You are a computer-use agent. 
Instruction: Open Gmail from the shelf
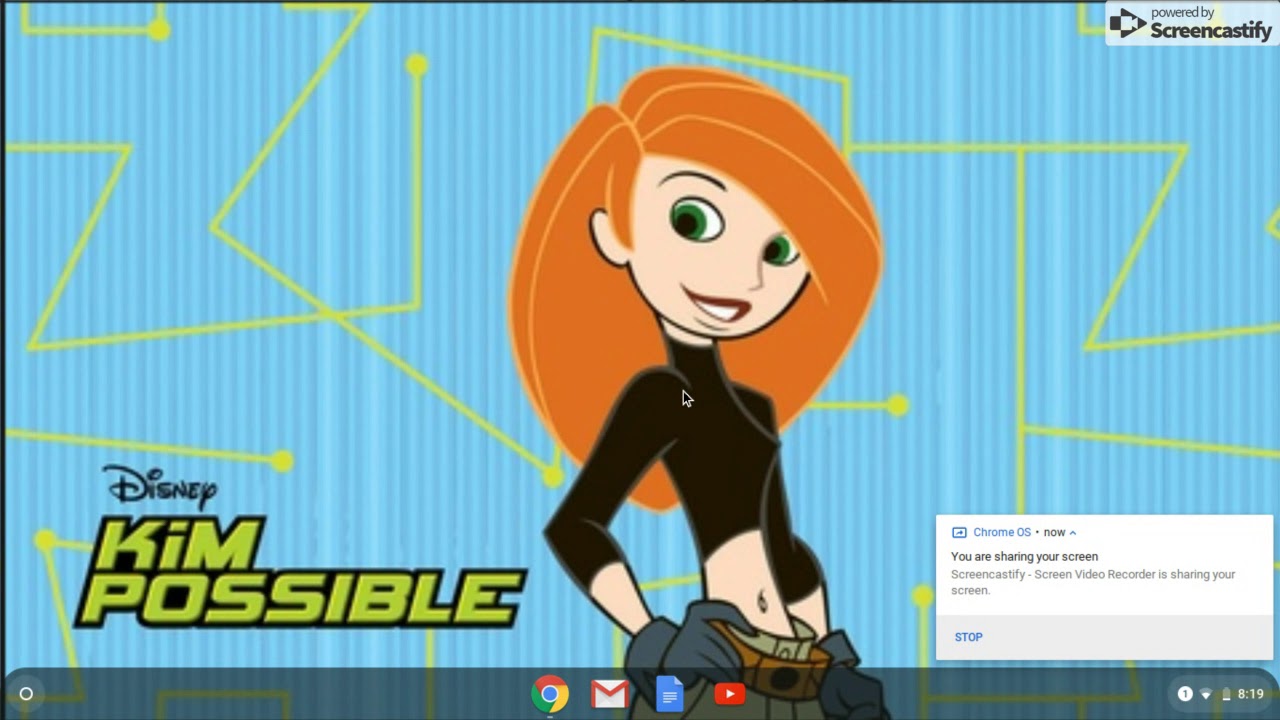coord(609,694)
